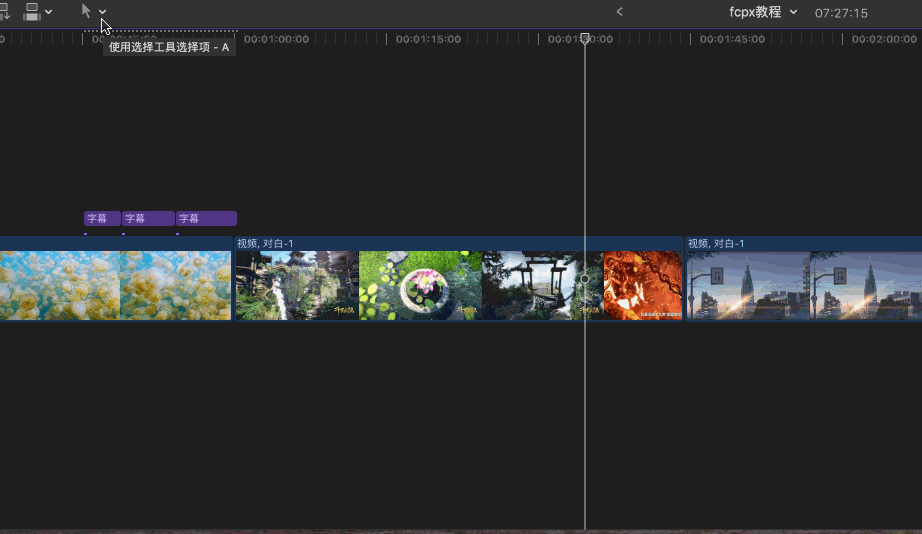Click the 00:01:45:00 mark on ruler
This screenshot has height=534, width=922.
[732, 39]
